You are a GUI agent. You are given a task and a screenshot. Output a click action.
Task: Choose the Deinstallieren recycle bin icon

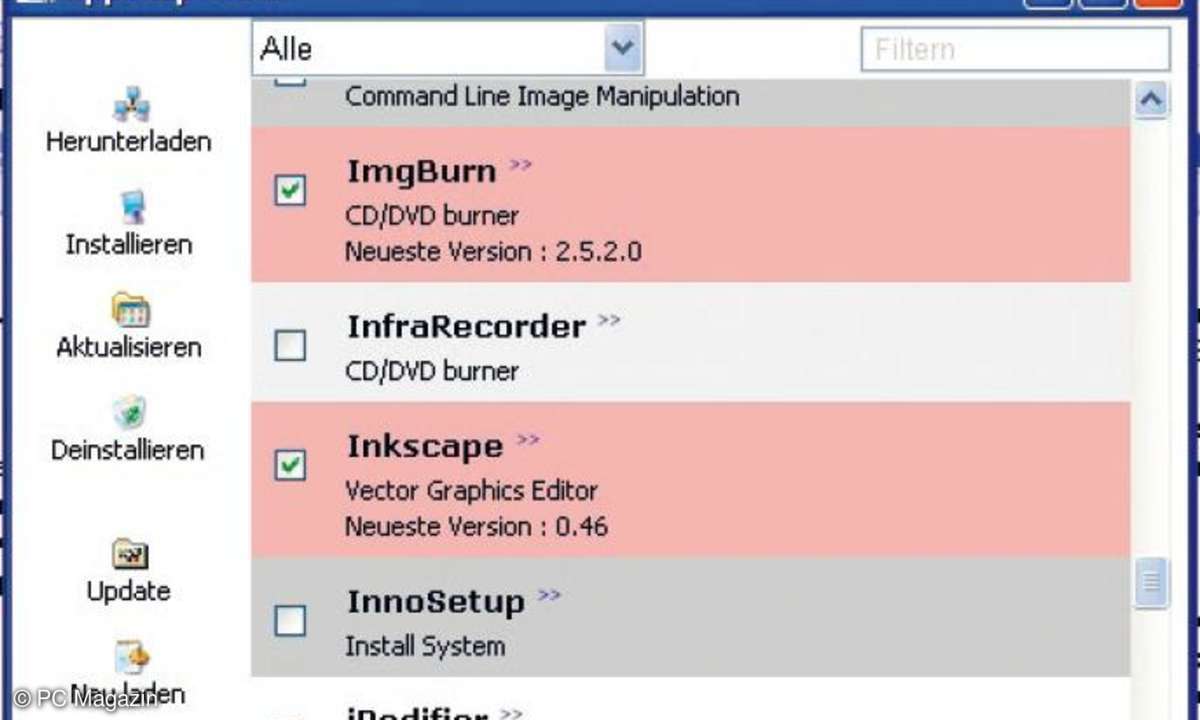131,413
